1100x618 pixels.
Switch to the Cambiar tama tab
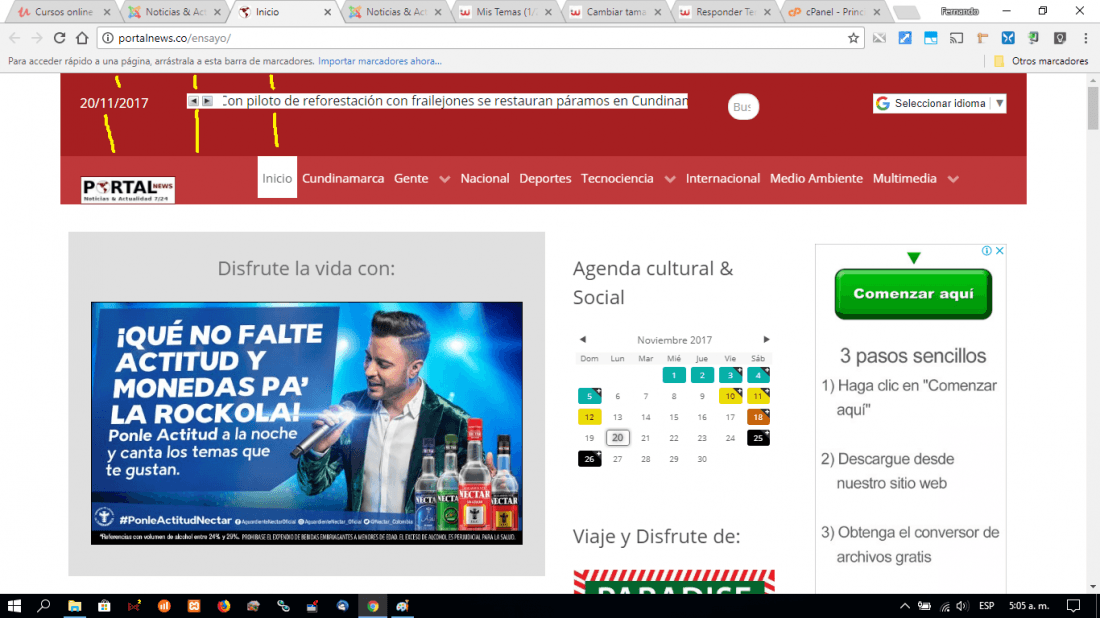click(615, 12)
